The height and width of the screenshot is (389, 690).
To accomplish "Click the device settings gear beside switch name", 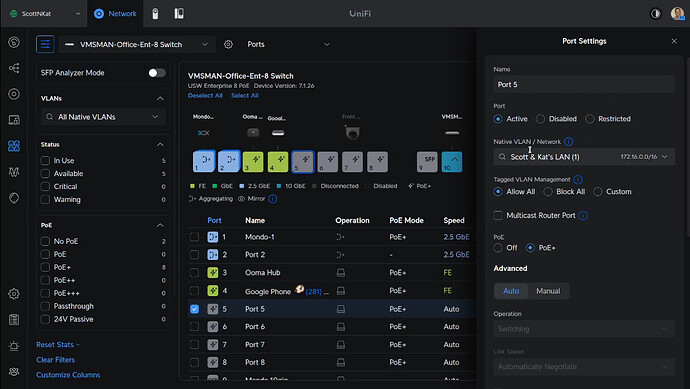I will (228, 44).
